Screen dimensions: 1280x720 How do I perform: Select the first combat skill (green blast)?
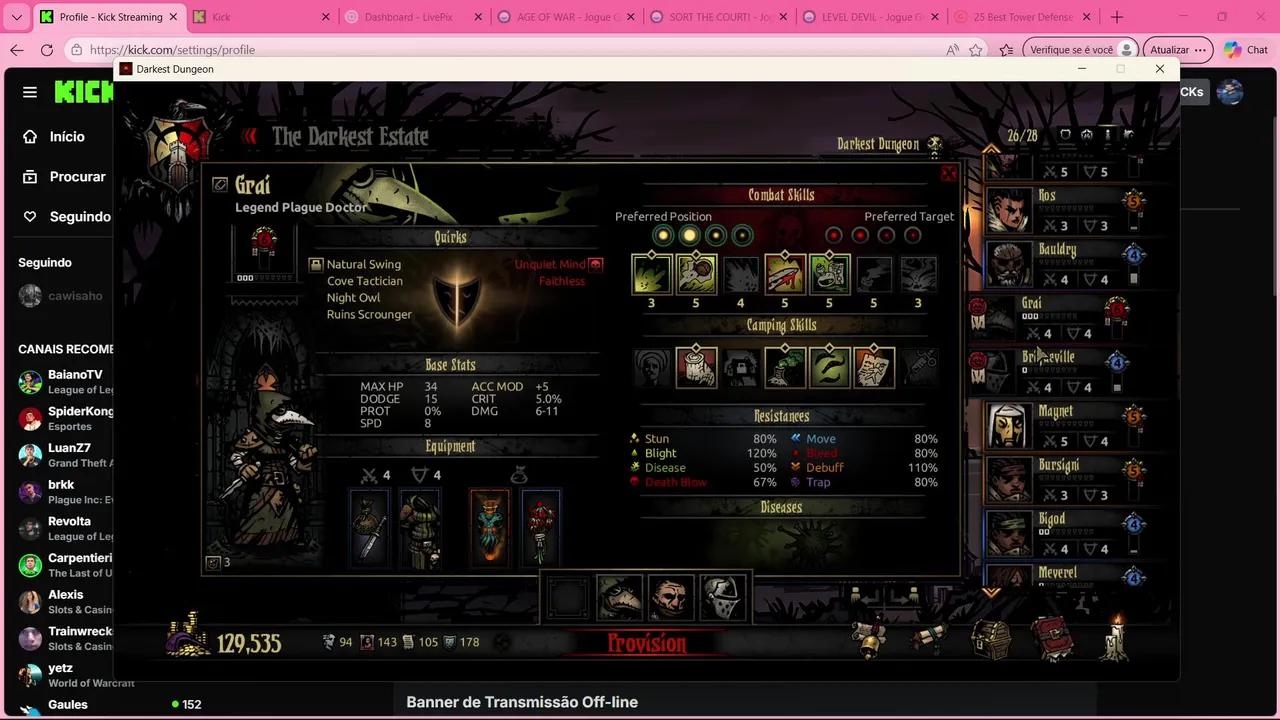point(651,274)
